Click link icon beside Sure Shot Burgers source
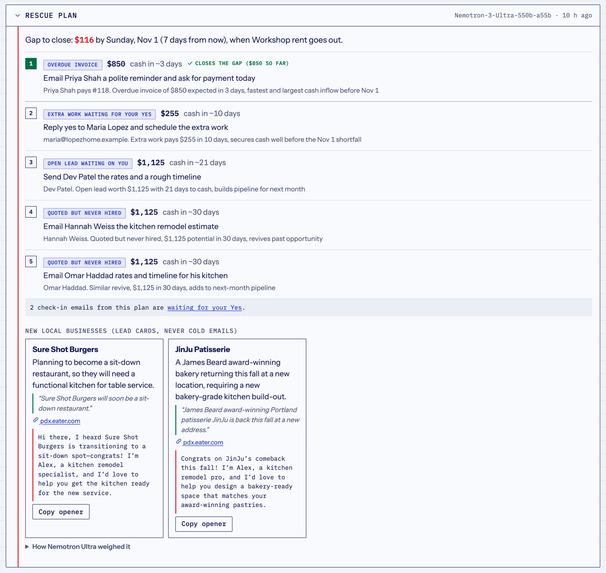Screen dimensions: 606x573 click(x=36, y=420)
